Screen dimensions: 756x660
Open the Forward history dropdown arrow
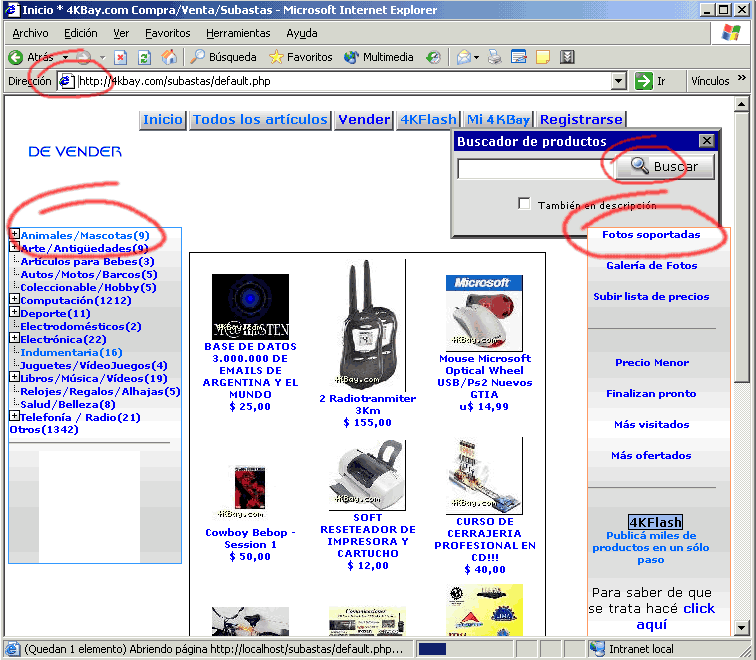pyautogui.click(x=102, y=57)
